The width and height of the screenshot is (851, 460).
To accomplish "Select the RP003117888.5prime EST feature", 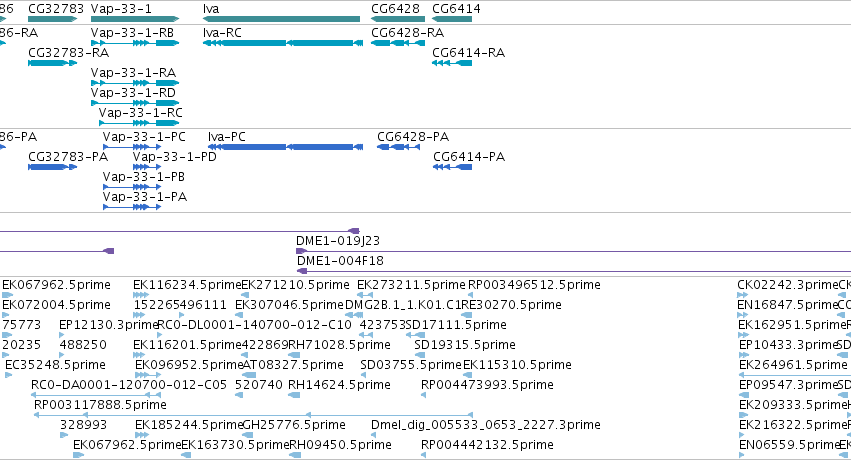I will (x=253, y=415).
